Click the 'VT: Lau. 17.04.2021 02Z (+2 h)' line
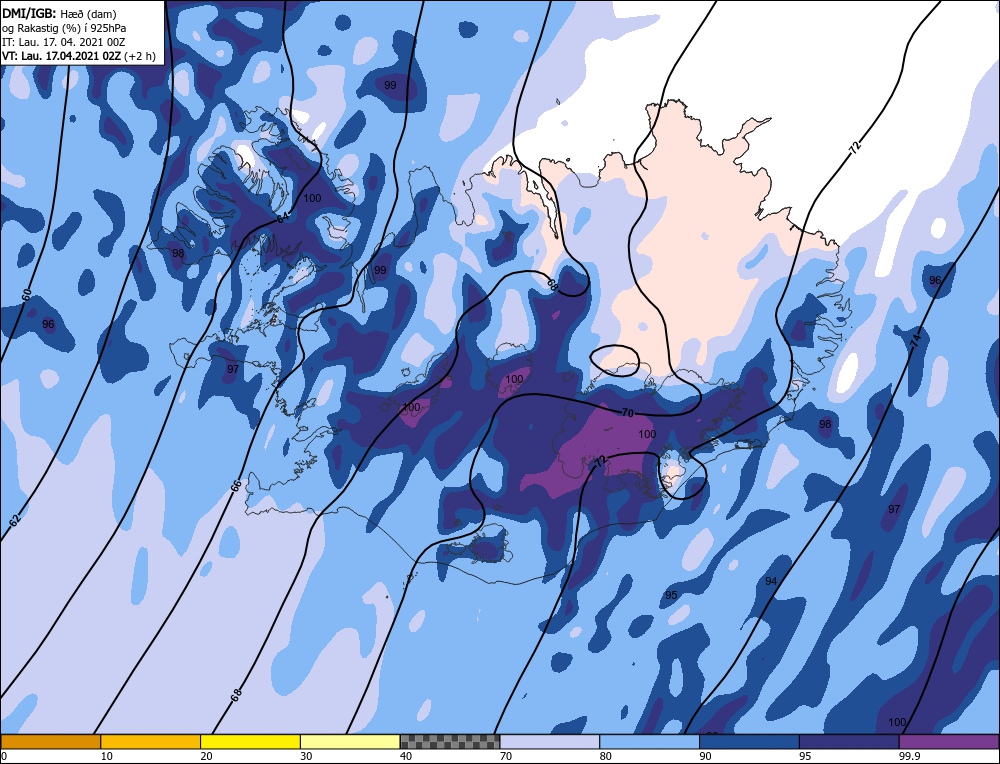Screen dimensions: 1000x764 pyautogui.click(x=78, y=55)
